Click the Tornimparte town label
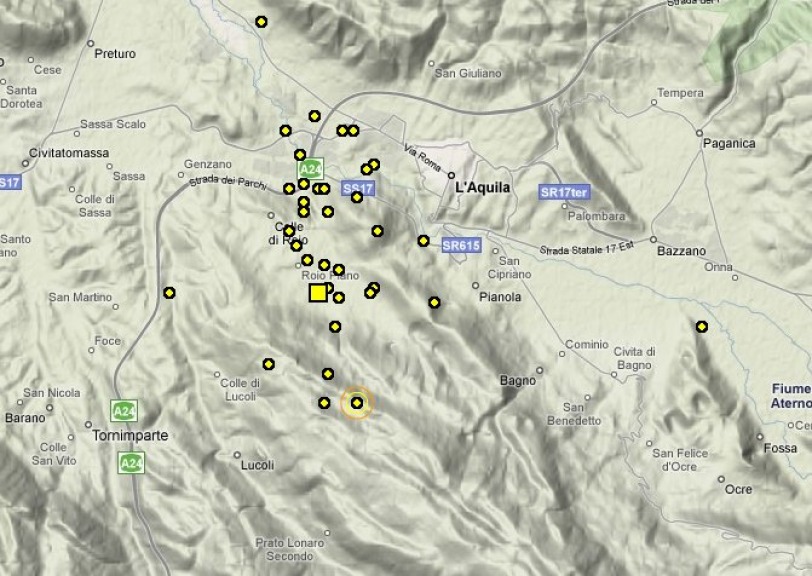The height and width of the screenshot is (576, 812). (x=130, y=436)
